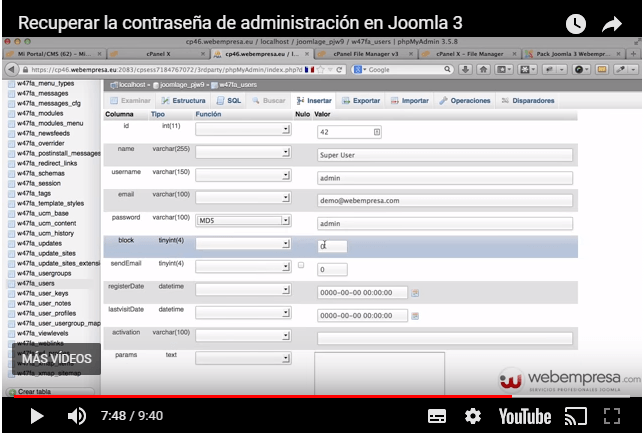The image size is (644, 433).
Task: Open calendar icon beside lastvisitDate value
Action: point(415,316)
